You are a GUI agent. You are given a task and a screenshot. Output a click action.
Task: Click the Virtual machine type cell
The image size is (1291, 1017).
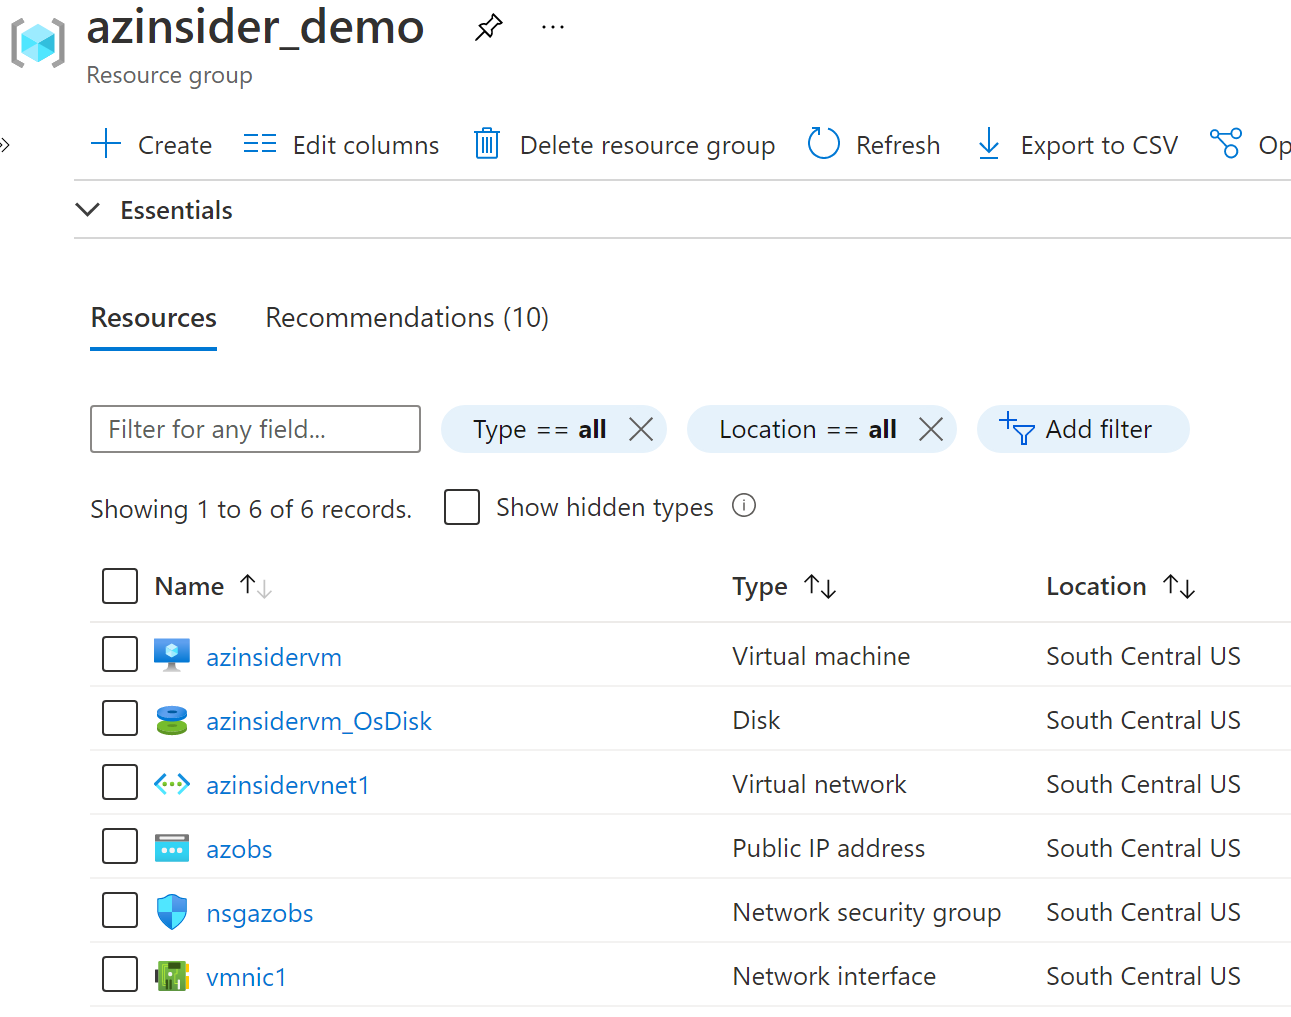[821, 656]
